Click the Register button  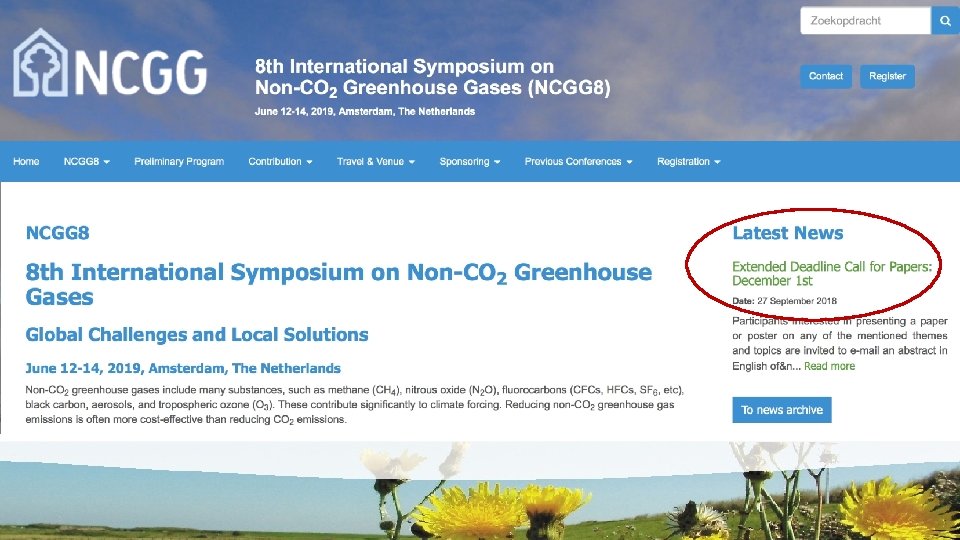(887, 77)
